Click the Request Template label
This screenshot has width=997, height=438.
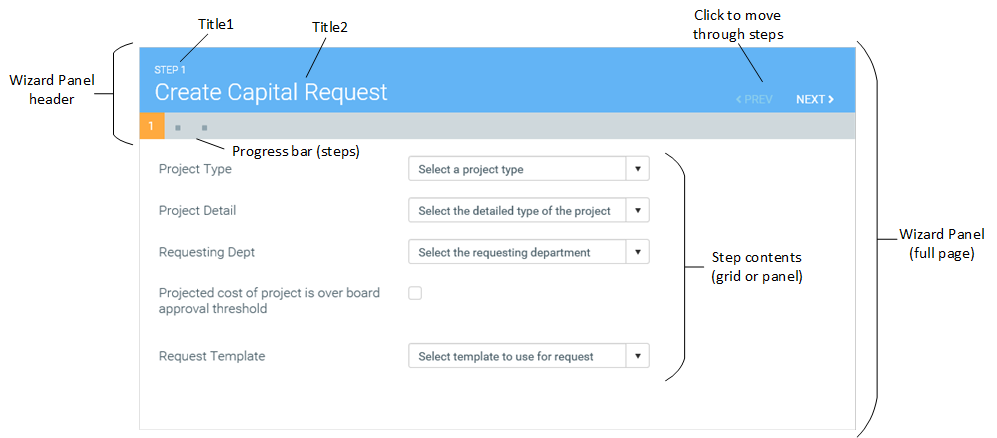212,356
